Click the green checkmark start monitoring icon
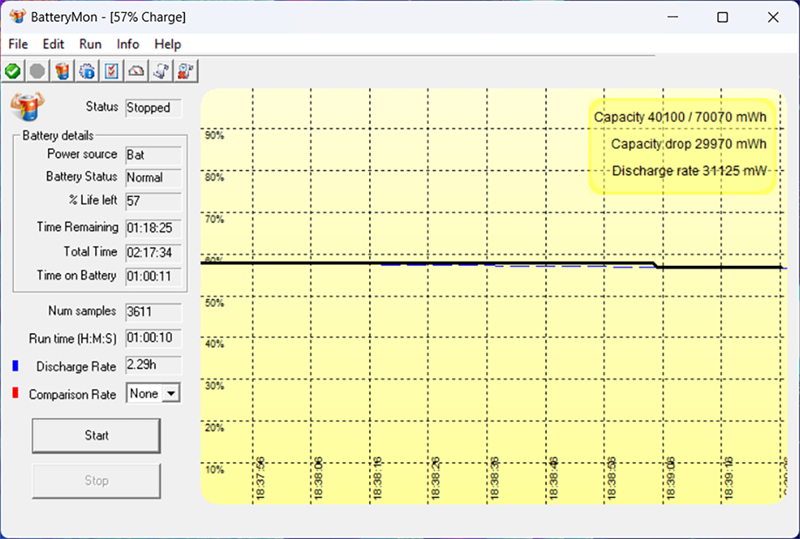 (13, 71)
